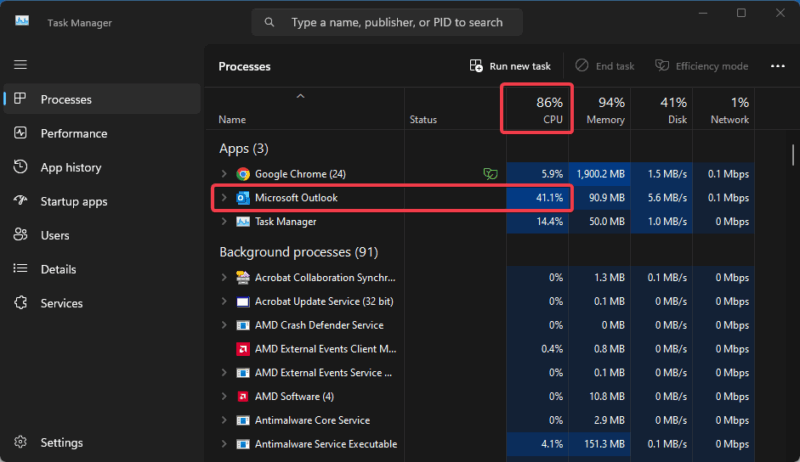
Task: Click the AMD External Events Client red icon
Action: click(243, 349)
